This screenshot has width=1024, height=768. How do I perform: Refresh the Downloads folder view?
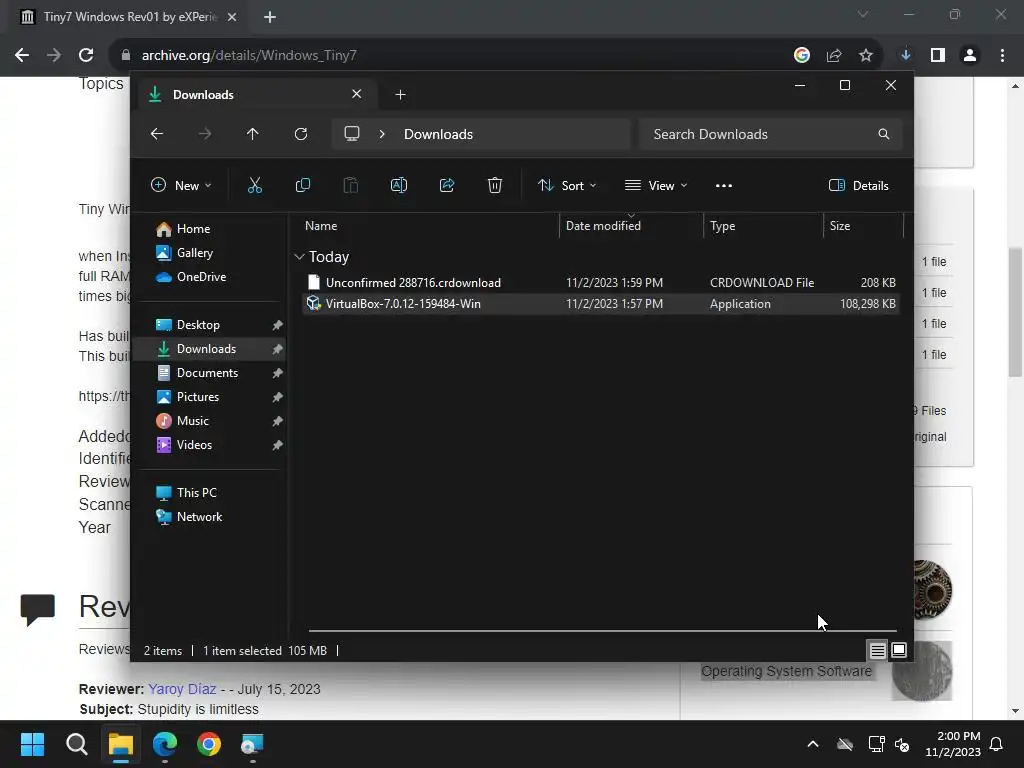click(300, 134)
